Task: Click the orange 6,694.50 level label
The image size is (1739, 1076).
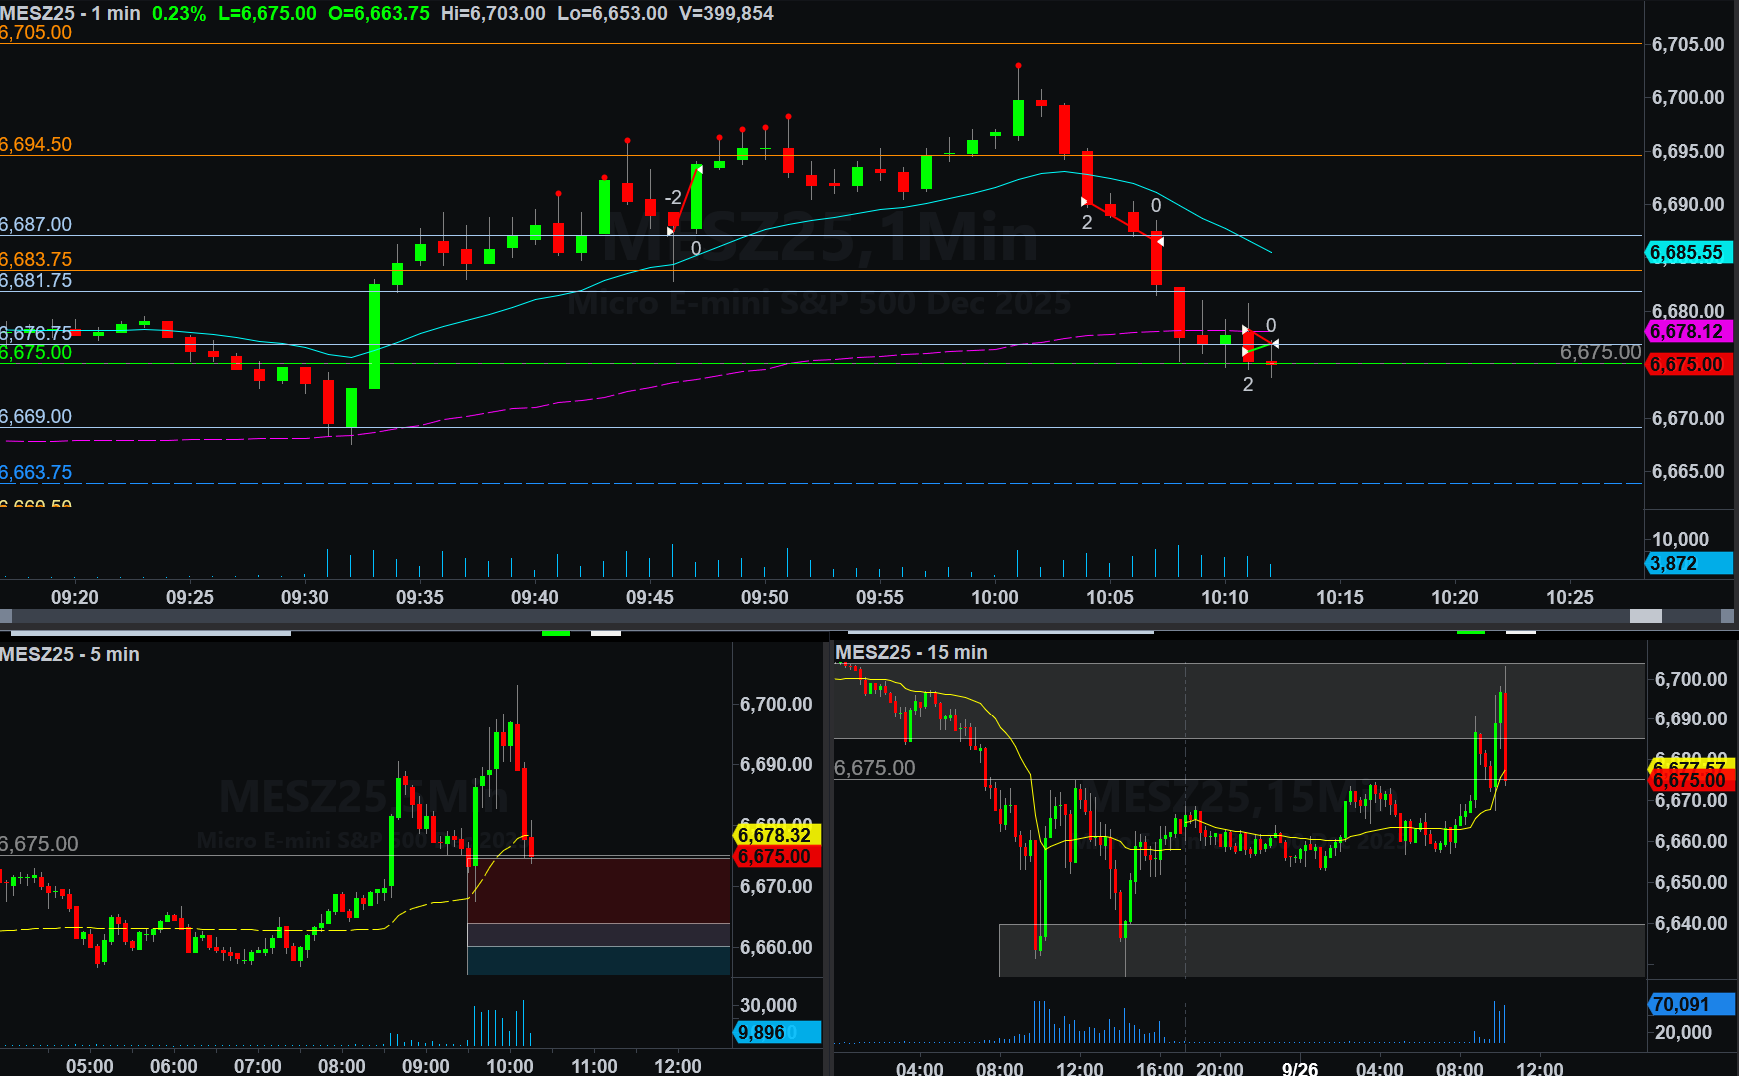Action: pos(36,144)
